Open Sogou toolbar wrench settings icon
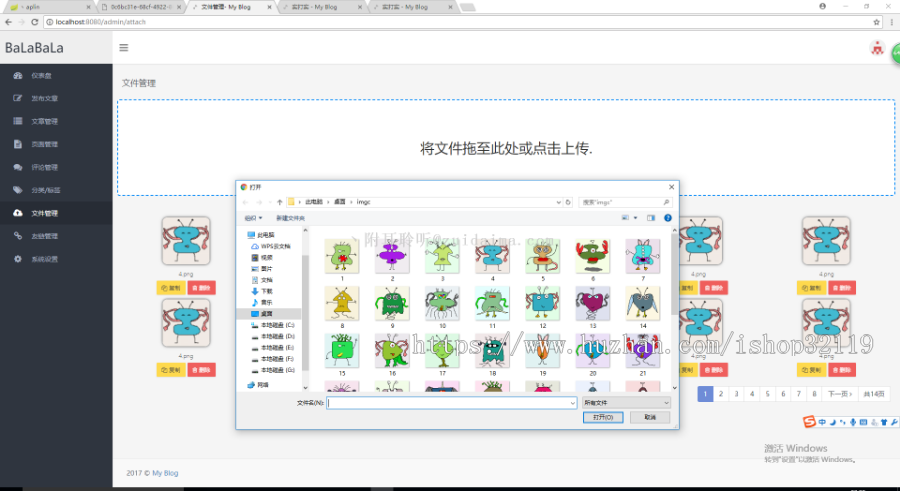The height and width of the screenshot is (491, 900). [894, 422]
